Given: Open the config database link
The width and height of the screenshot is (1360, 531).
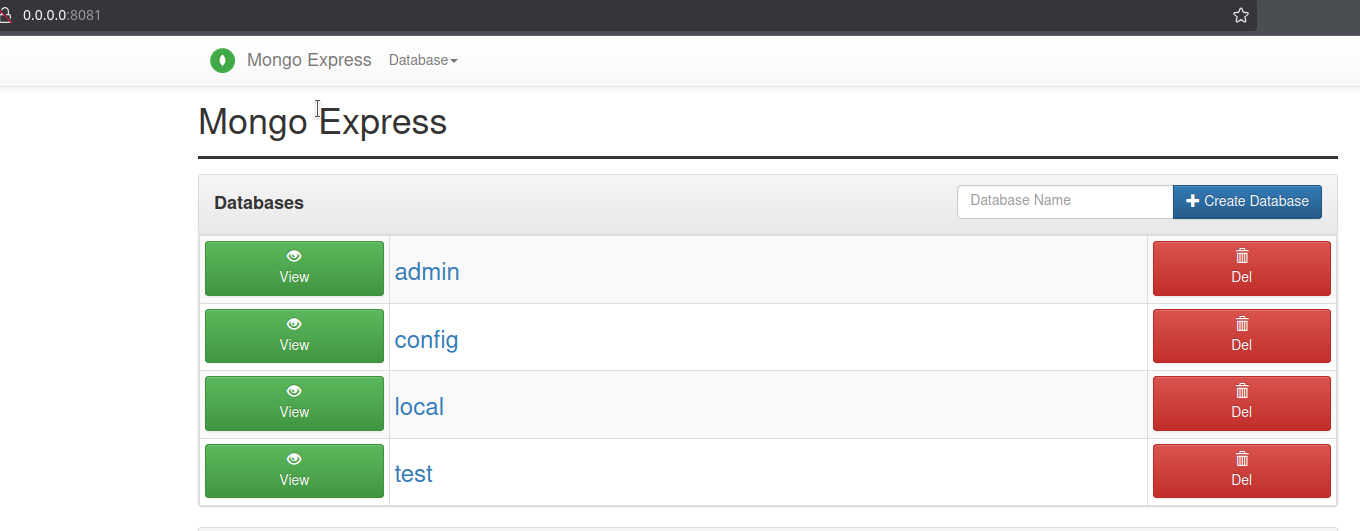Looking at the screenshot, I should point(426,339).
